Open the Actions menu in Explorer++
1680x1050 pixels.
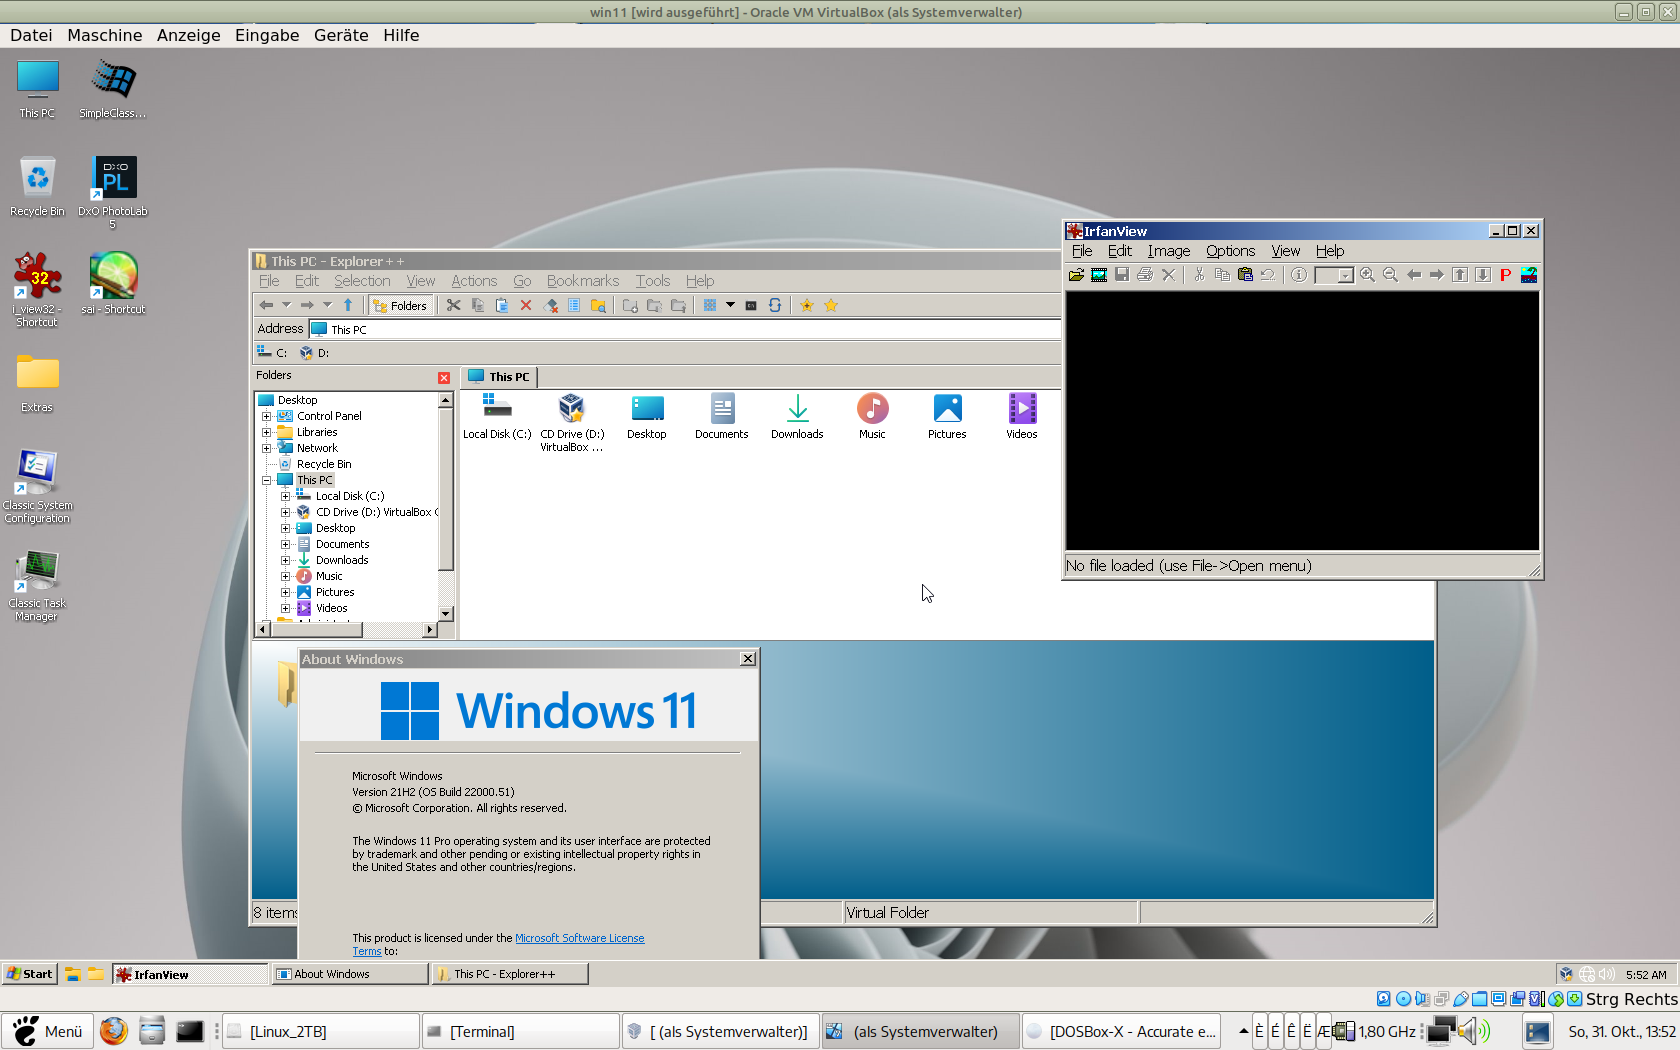(474, 281)
